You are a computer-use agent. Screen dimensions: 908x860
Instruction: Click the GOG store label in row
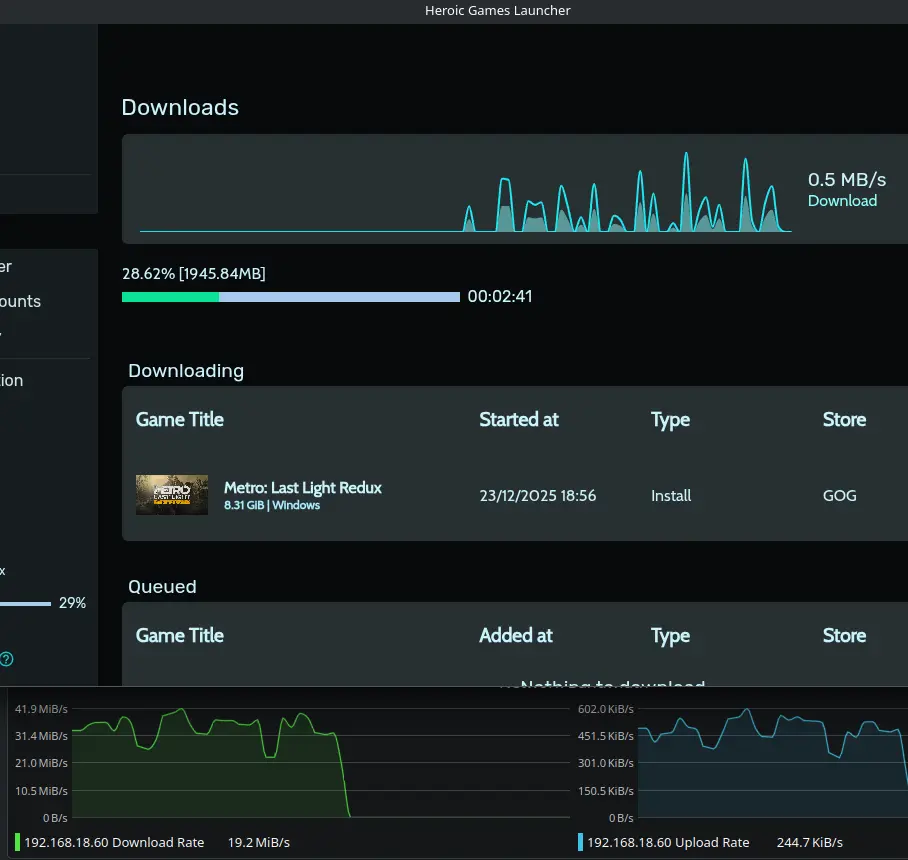click(839, 495)
